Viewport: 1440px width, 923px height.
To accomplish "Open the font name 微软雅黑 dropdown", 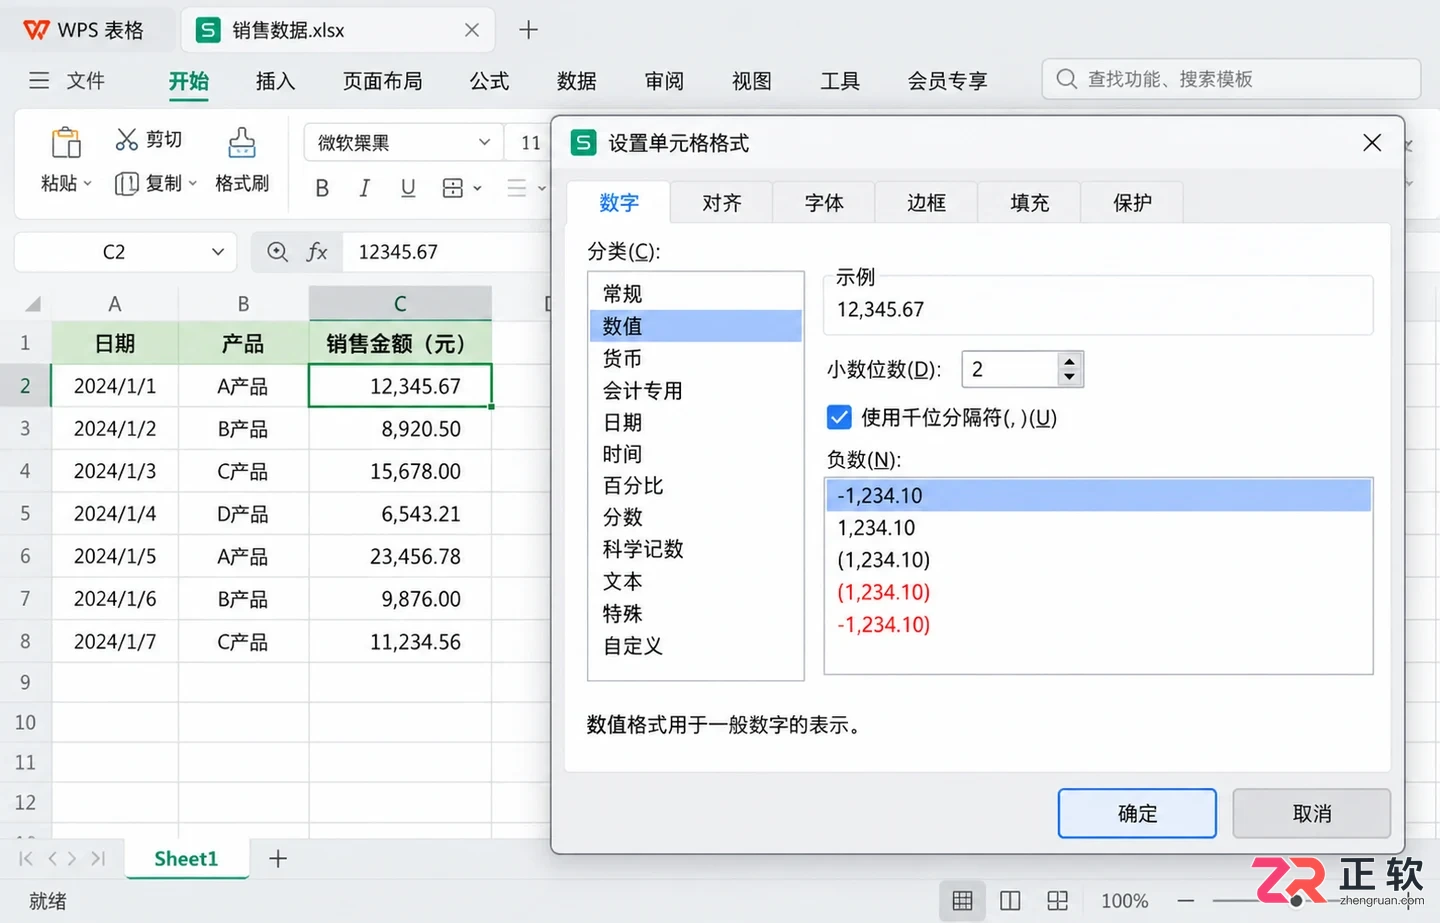I will [485, 143].
